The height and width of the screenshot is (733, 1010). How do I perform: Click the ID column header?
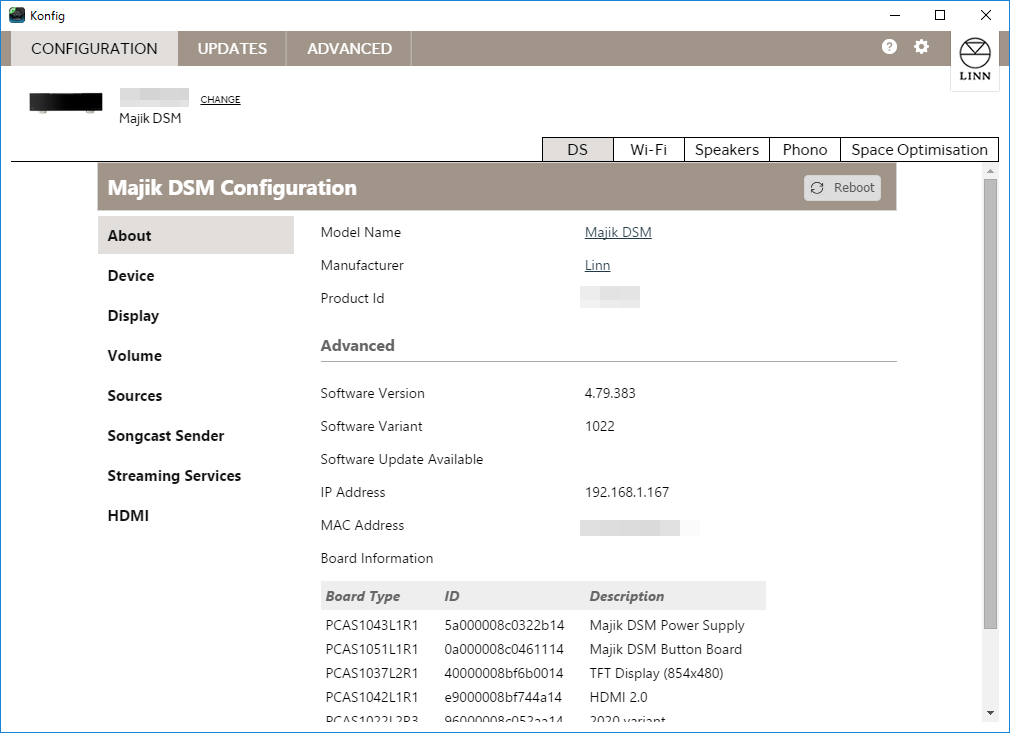point(452,596)
